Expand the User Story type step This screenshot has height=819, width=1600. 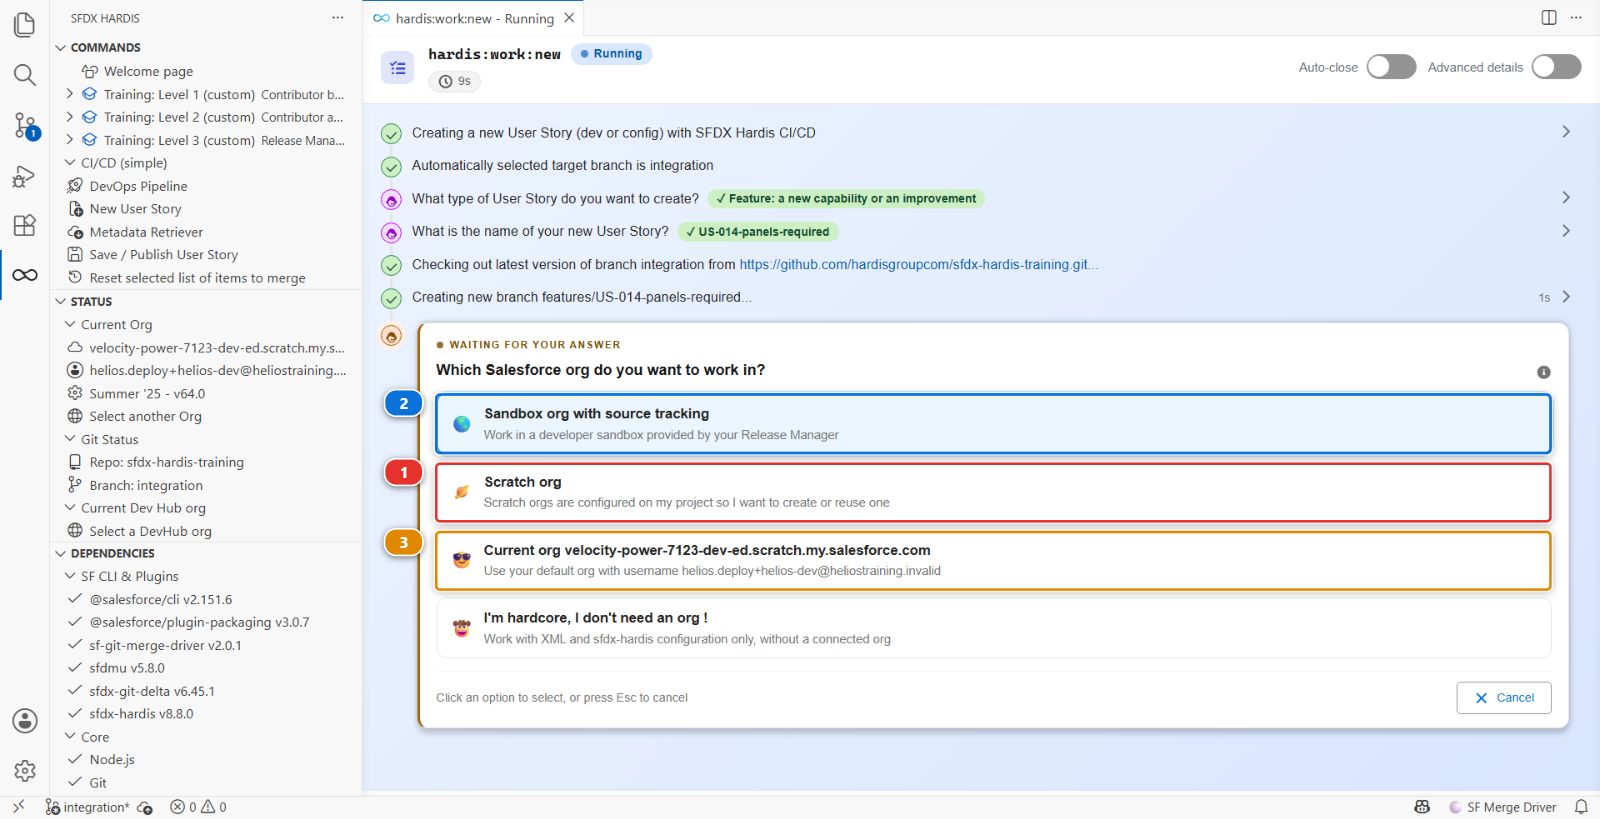[1566, 198]
